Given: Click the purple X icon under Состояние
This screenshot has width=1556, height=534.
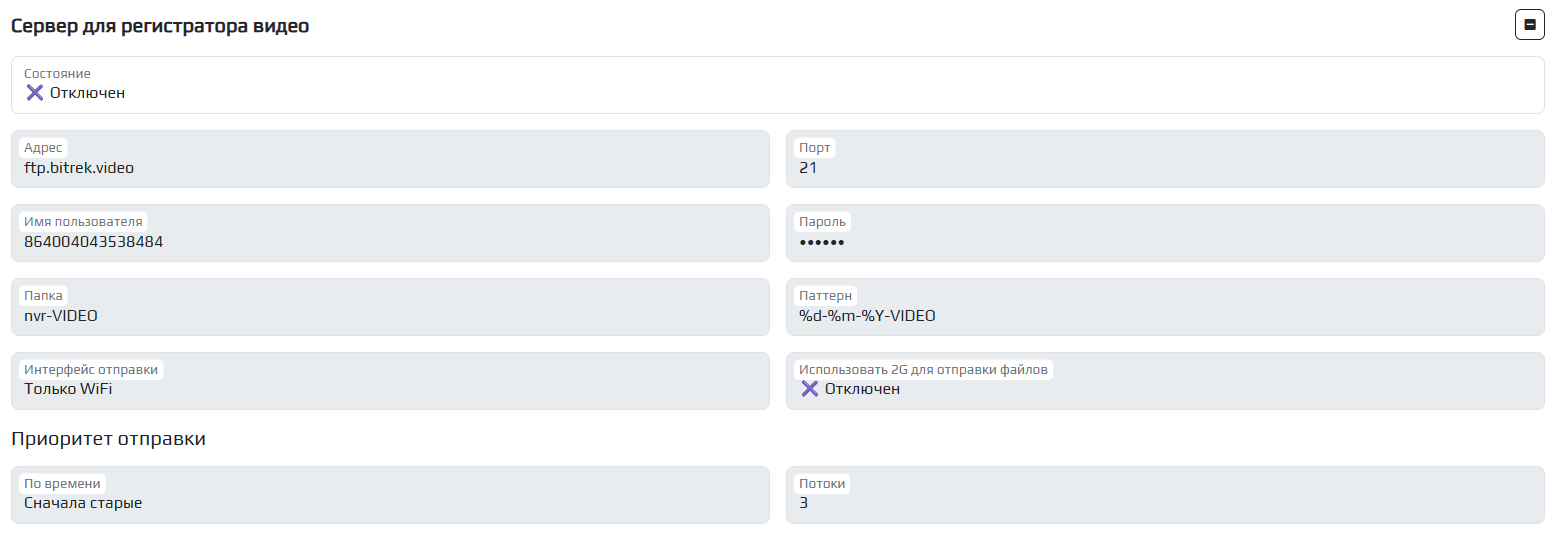Looking at the screenshot, I should click(35, 93).
